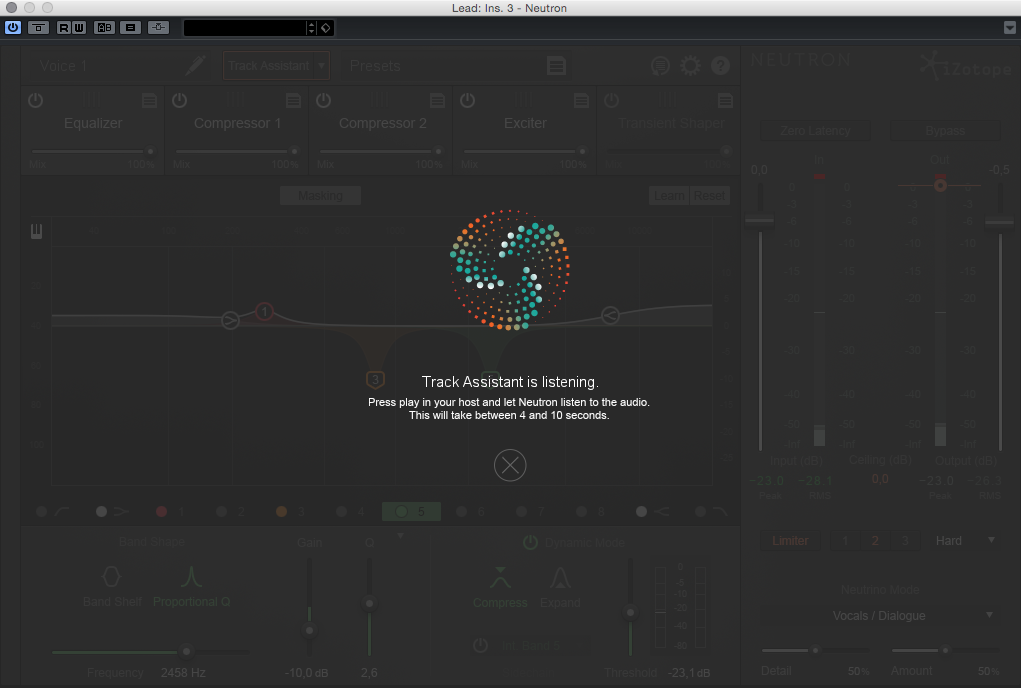Select the Compress mode icon
1021x688 pixels.
coord(499,577)
